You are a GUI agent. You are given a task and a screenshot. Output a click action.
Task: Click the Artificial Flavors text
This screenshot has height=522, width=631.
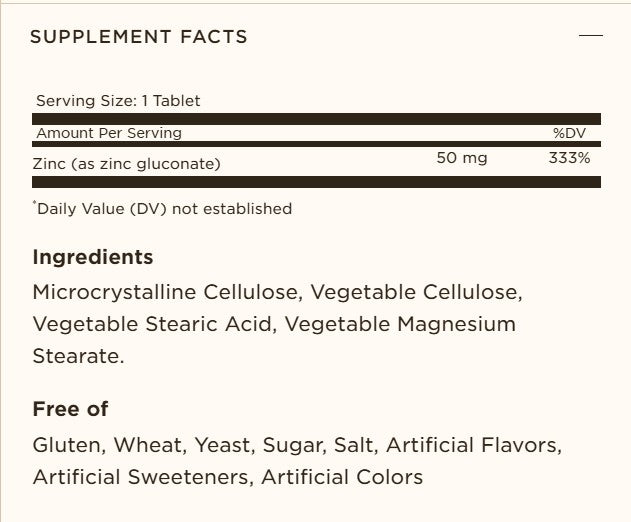tap(467, 444)
